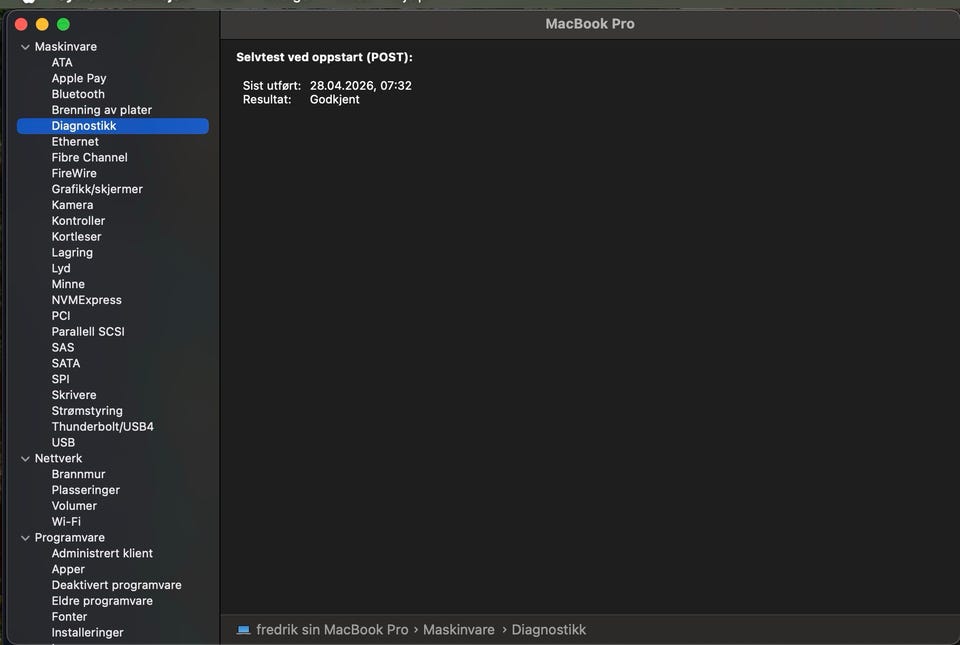Show Fonter information
This screenshot has width=960, height=645.
[x=69, y=617]
